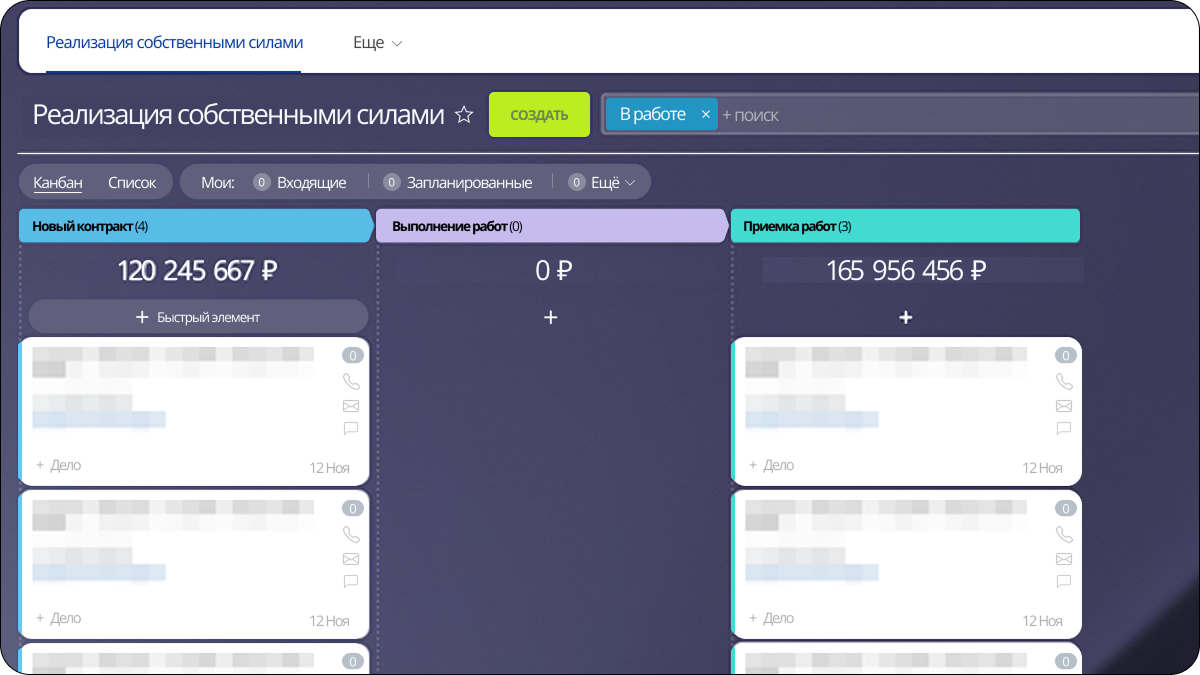Click + Дело on the first Новый контракт card
Image resolution: width=1200 pixels, height=675 pixels.
58,465
